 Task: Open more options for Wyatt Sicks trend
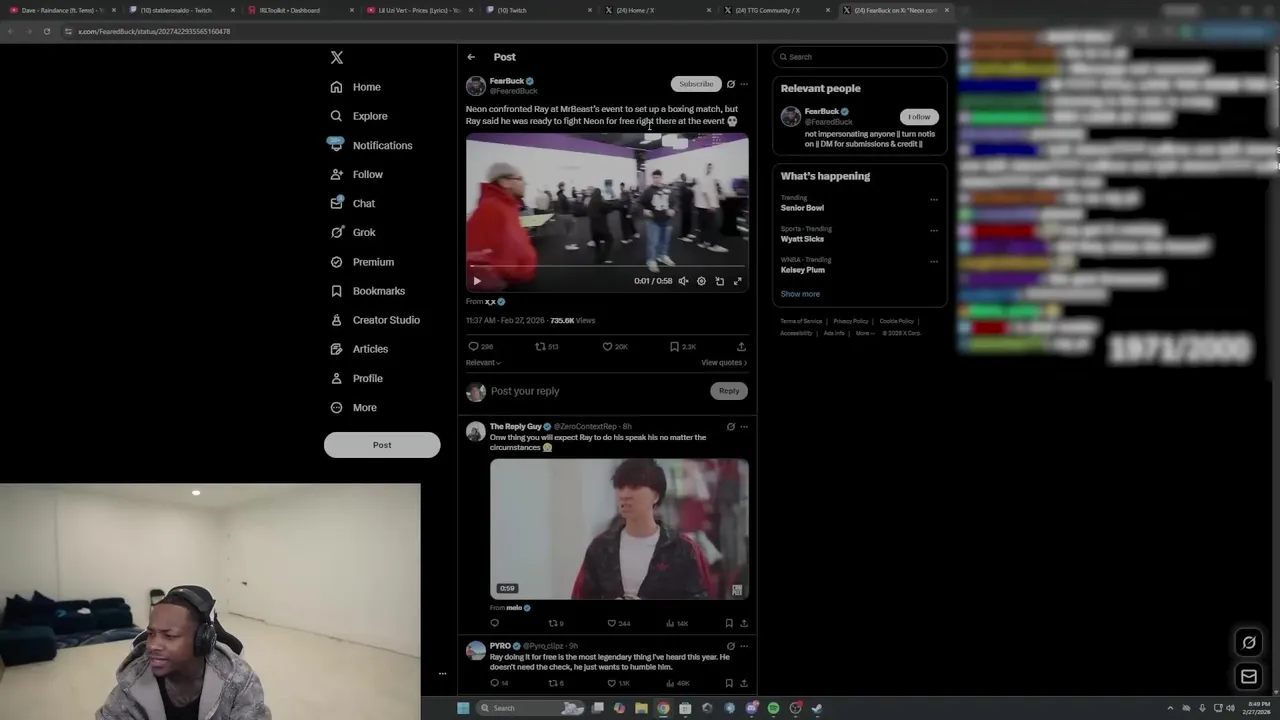pos(934,230)
